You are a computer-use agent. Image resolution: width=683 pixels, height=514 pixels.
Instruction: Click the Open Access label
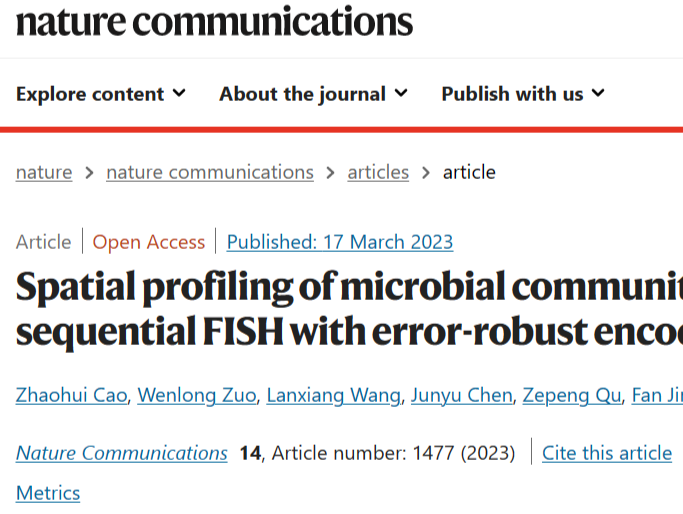click(x=149, y=242)
